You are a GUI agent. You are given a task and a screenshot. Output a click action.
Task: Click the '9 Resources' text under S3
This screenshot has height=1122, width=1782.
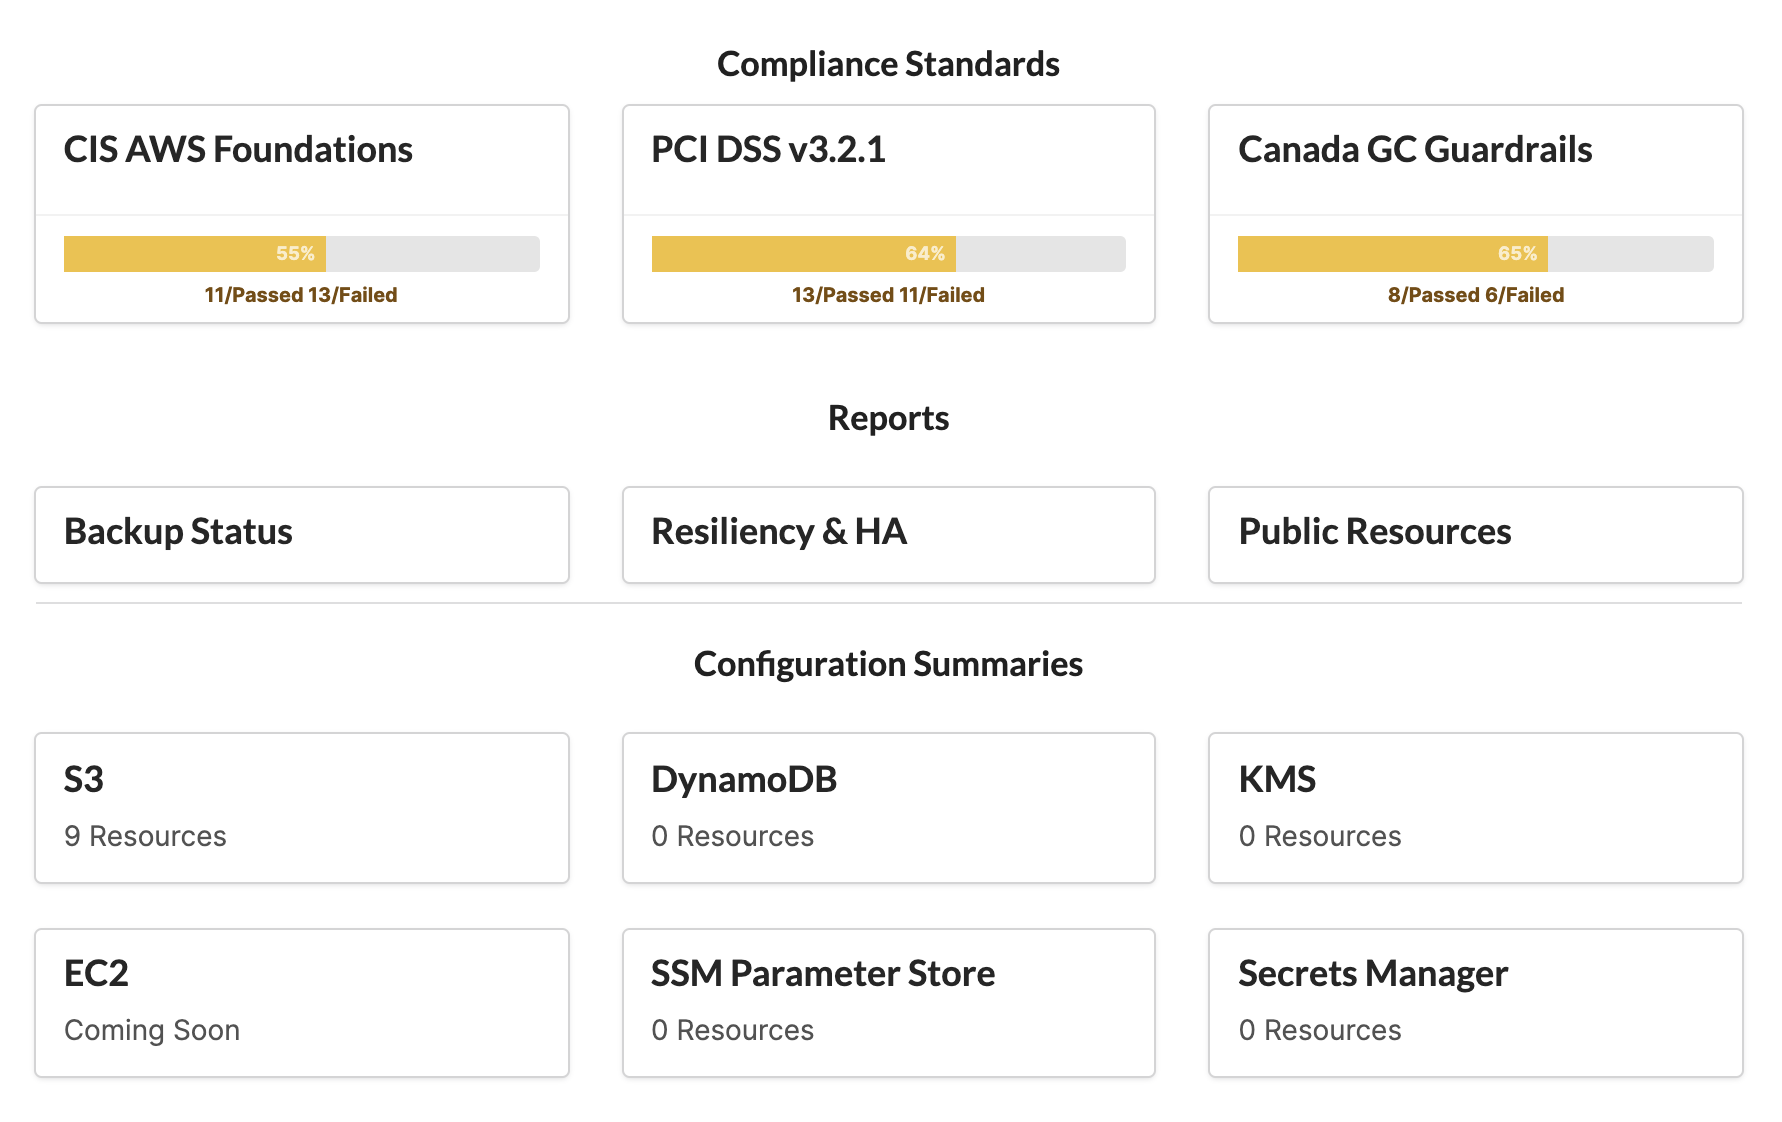click(x=145, y=836)
